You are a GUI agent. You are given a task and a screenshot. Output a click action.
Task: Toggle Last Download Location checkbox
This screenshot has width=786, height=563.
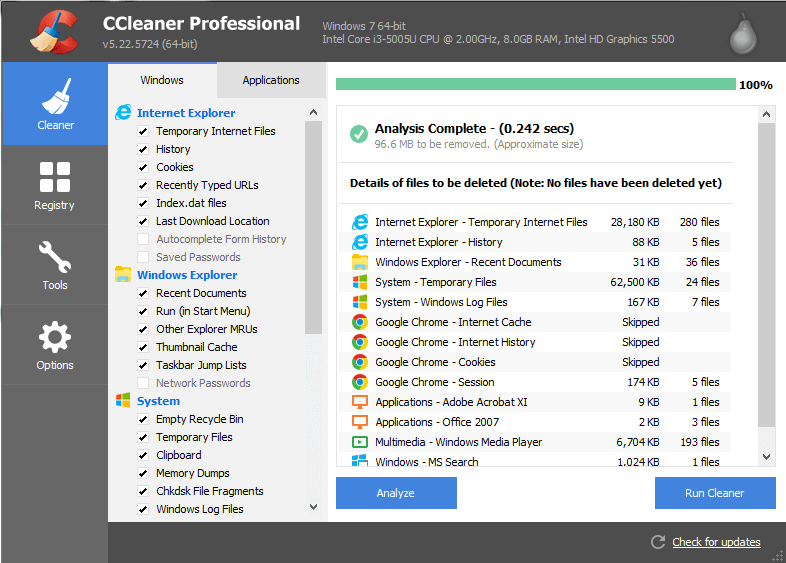pos(143,221)
